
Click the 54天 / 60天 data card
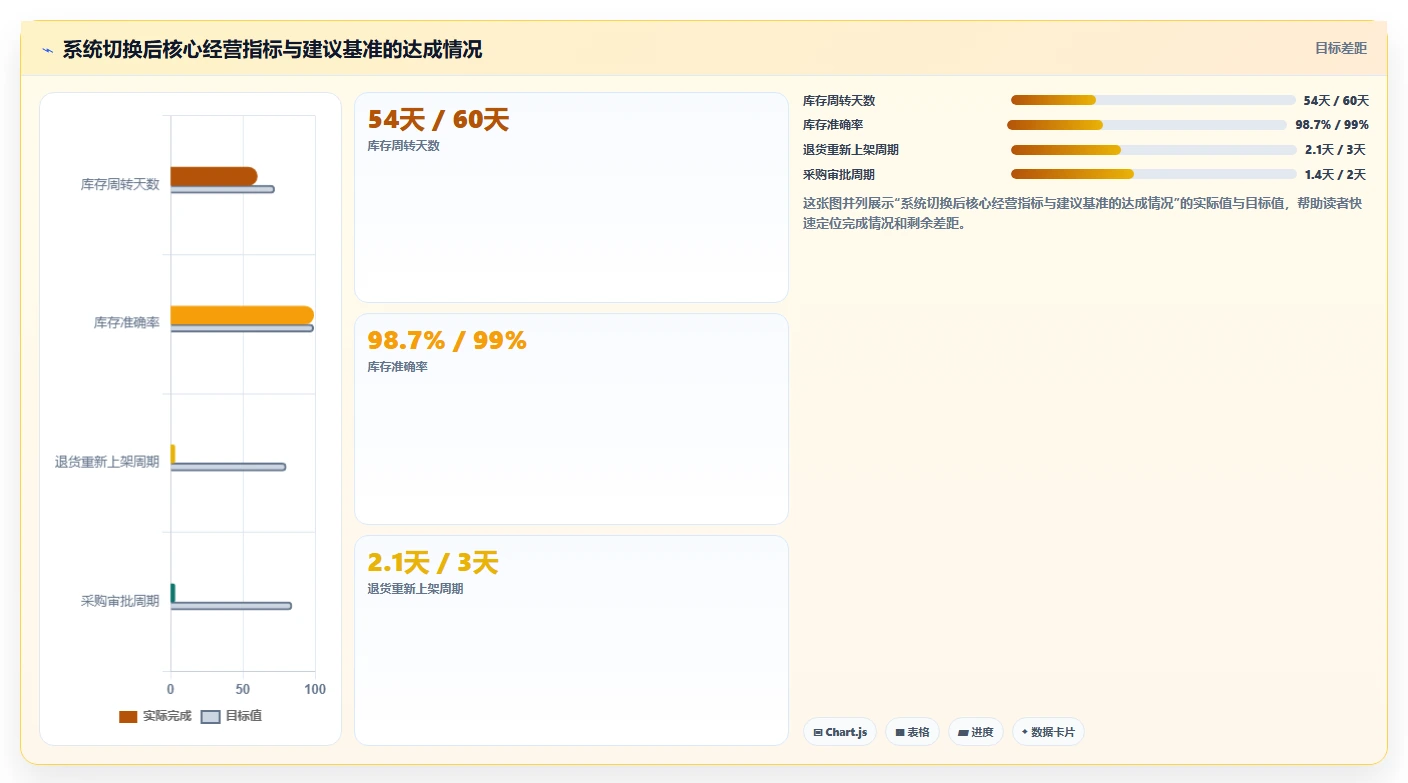pos(571,197)
